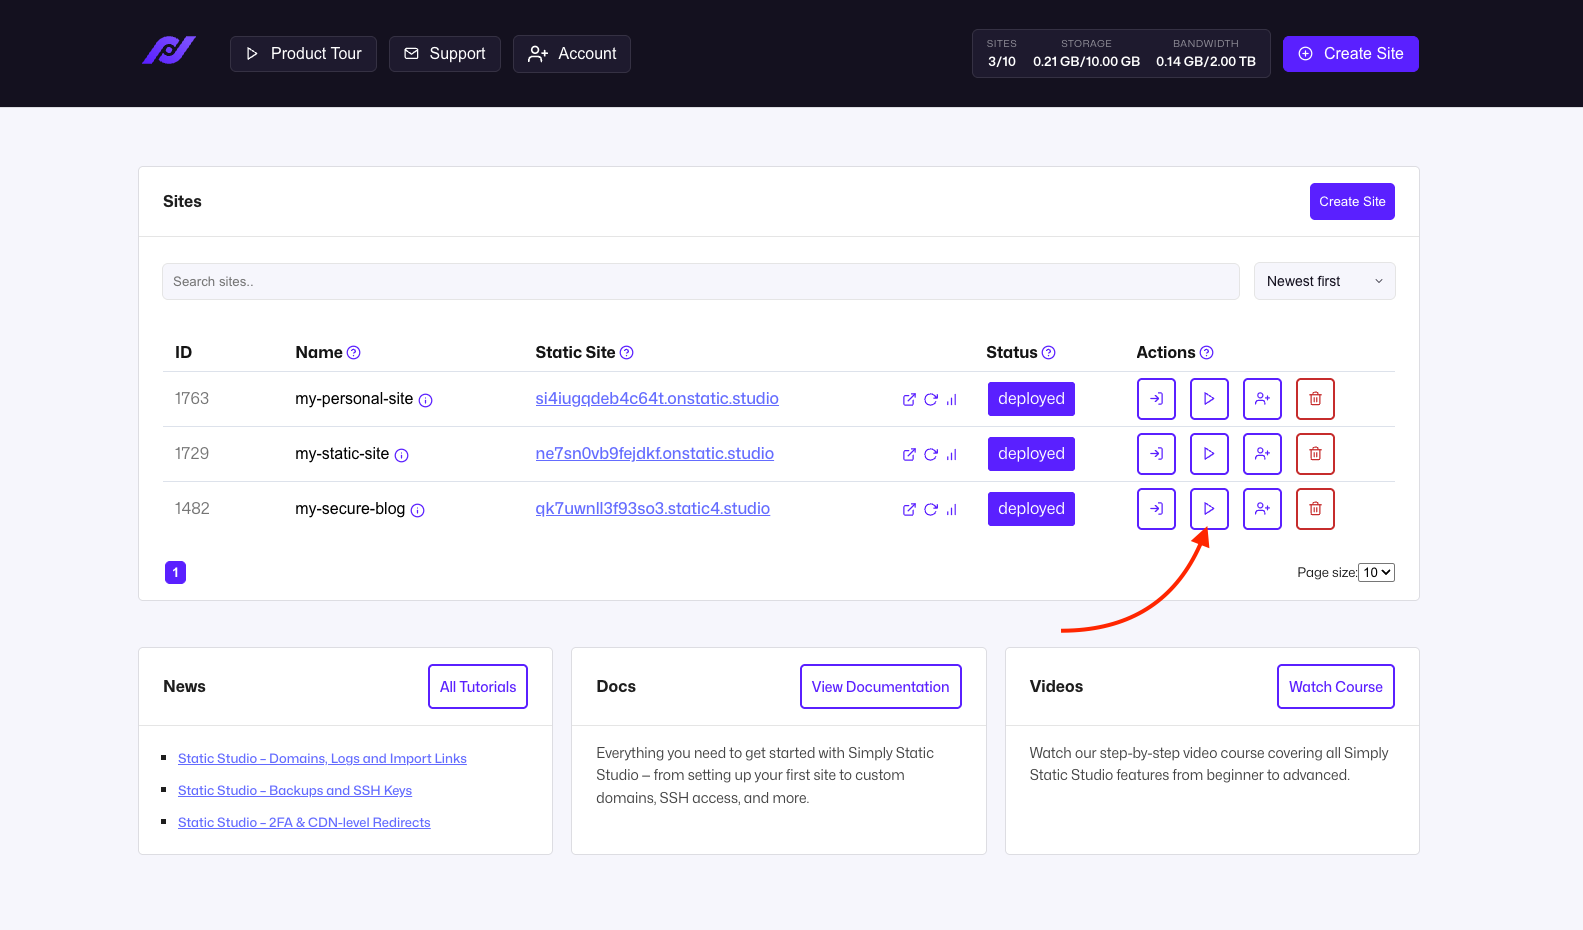Viewport: 1583px width, 930px height.
Task: Show info icon for my-secure-blog
Action: (418, 511)
